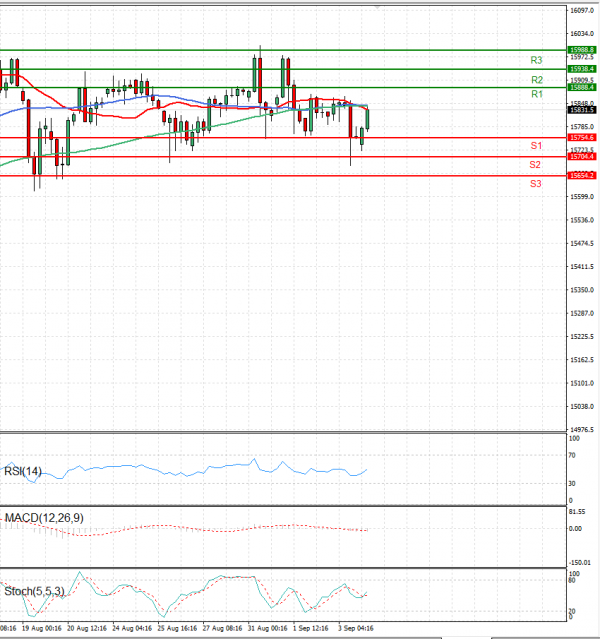The width and height of the screenshot is (600, 639).
Task: Click the 25 Aug 16:16 time label
Action: coord(177,628)
